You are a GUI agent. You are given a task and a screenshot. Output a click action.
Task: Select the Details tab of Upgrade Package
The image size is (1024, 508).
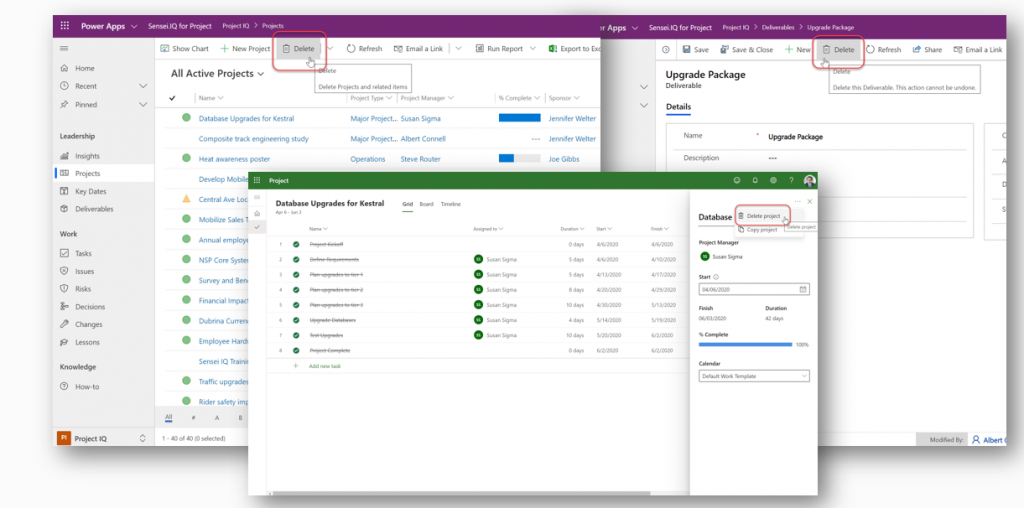(x=678, y=107)
